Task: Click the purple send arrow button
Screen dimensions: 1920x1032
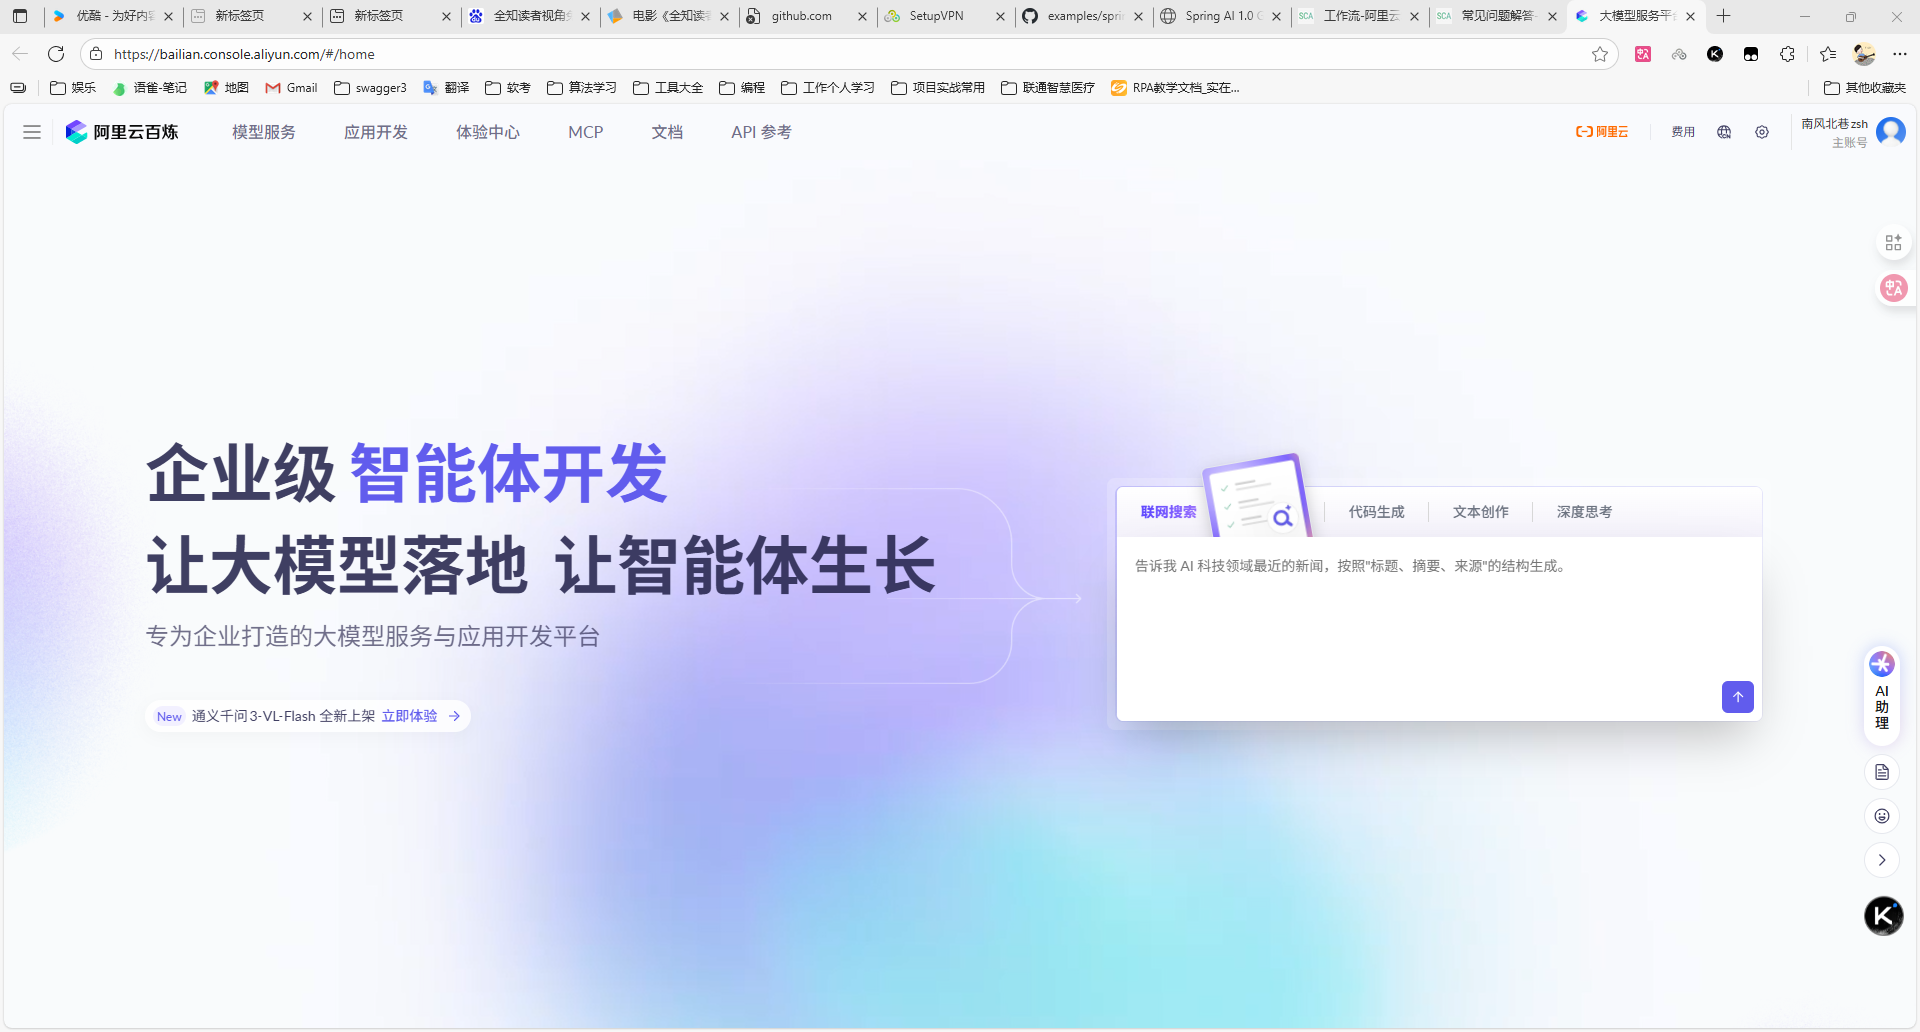Action: coord(1738,697)
